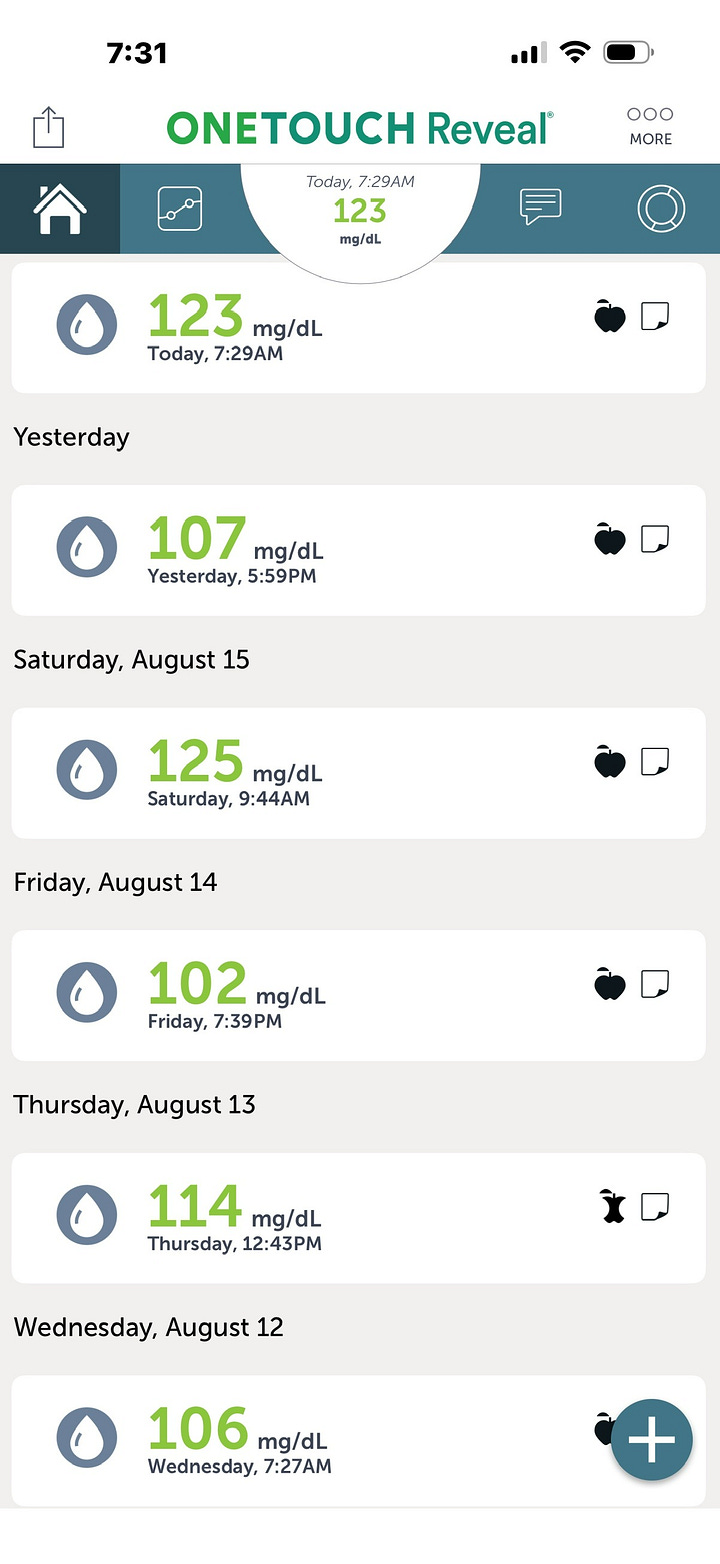
Task: Open the note icon on the 123 reading
Action: coord(655,317)
